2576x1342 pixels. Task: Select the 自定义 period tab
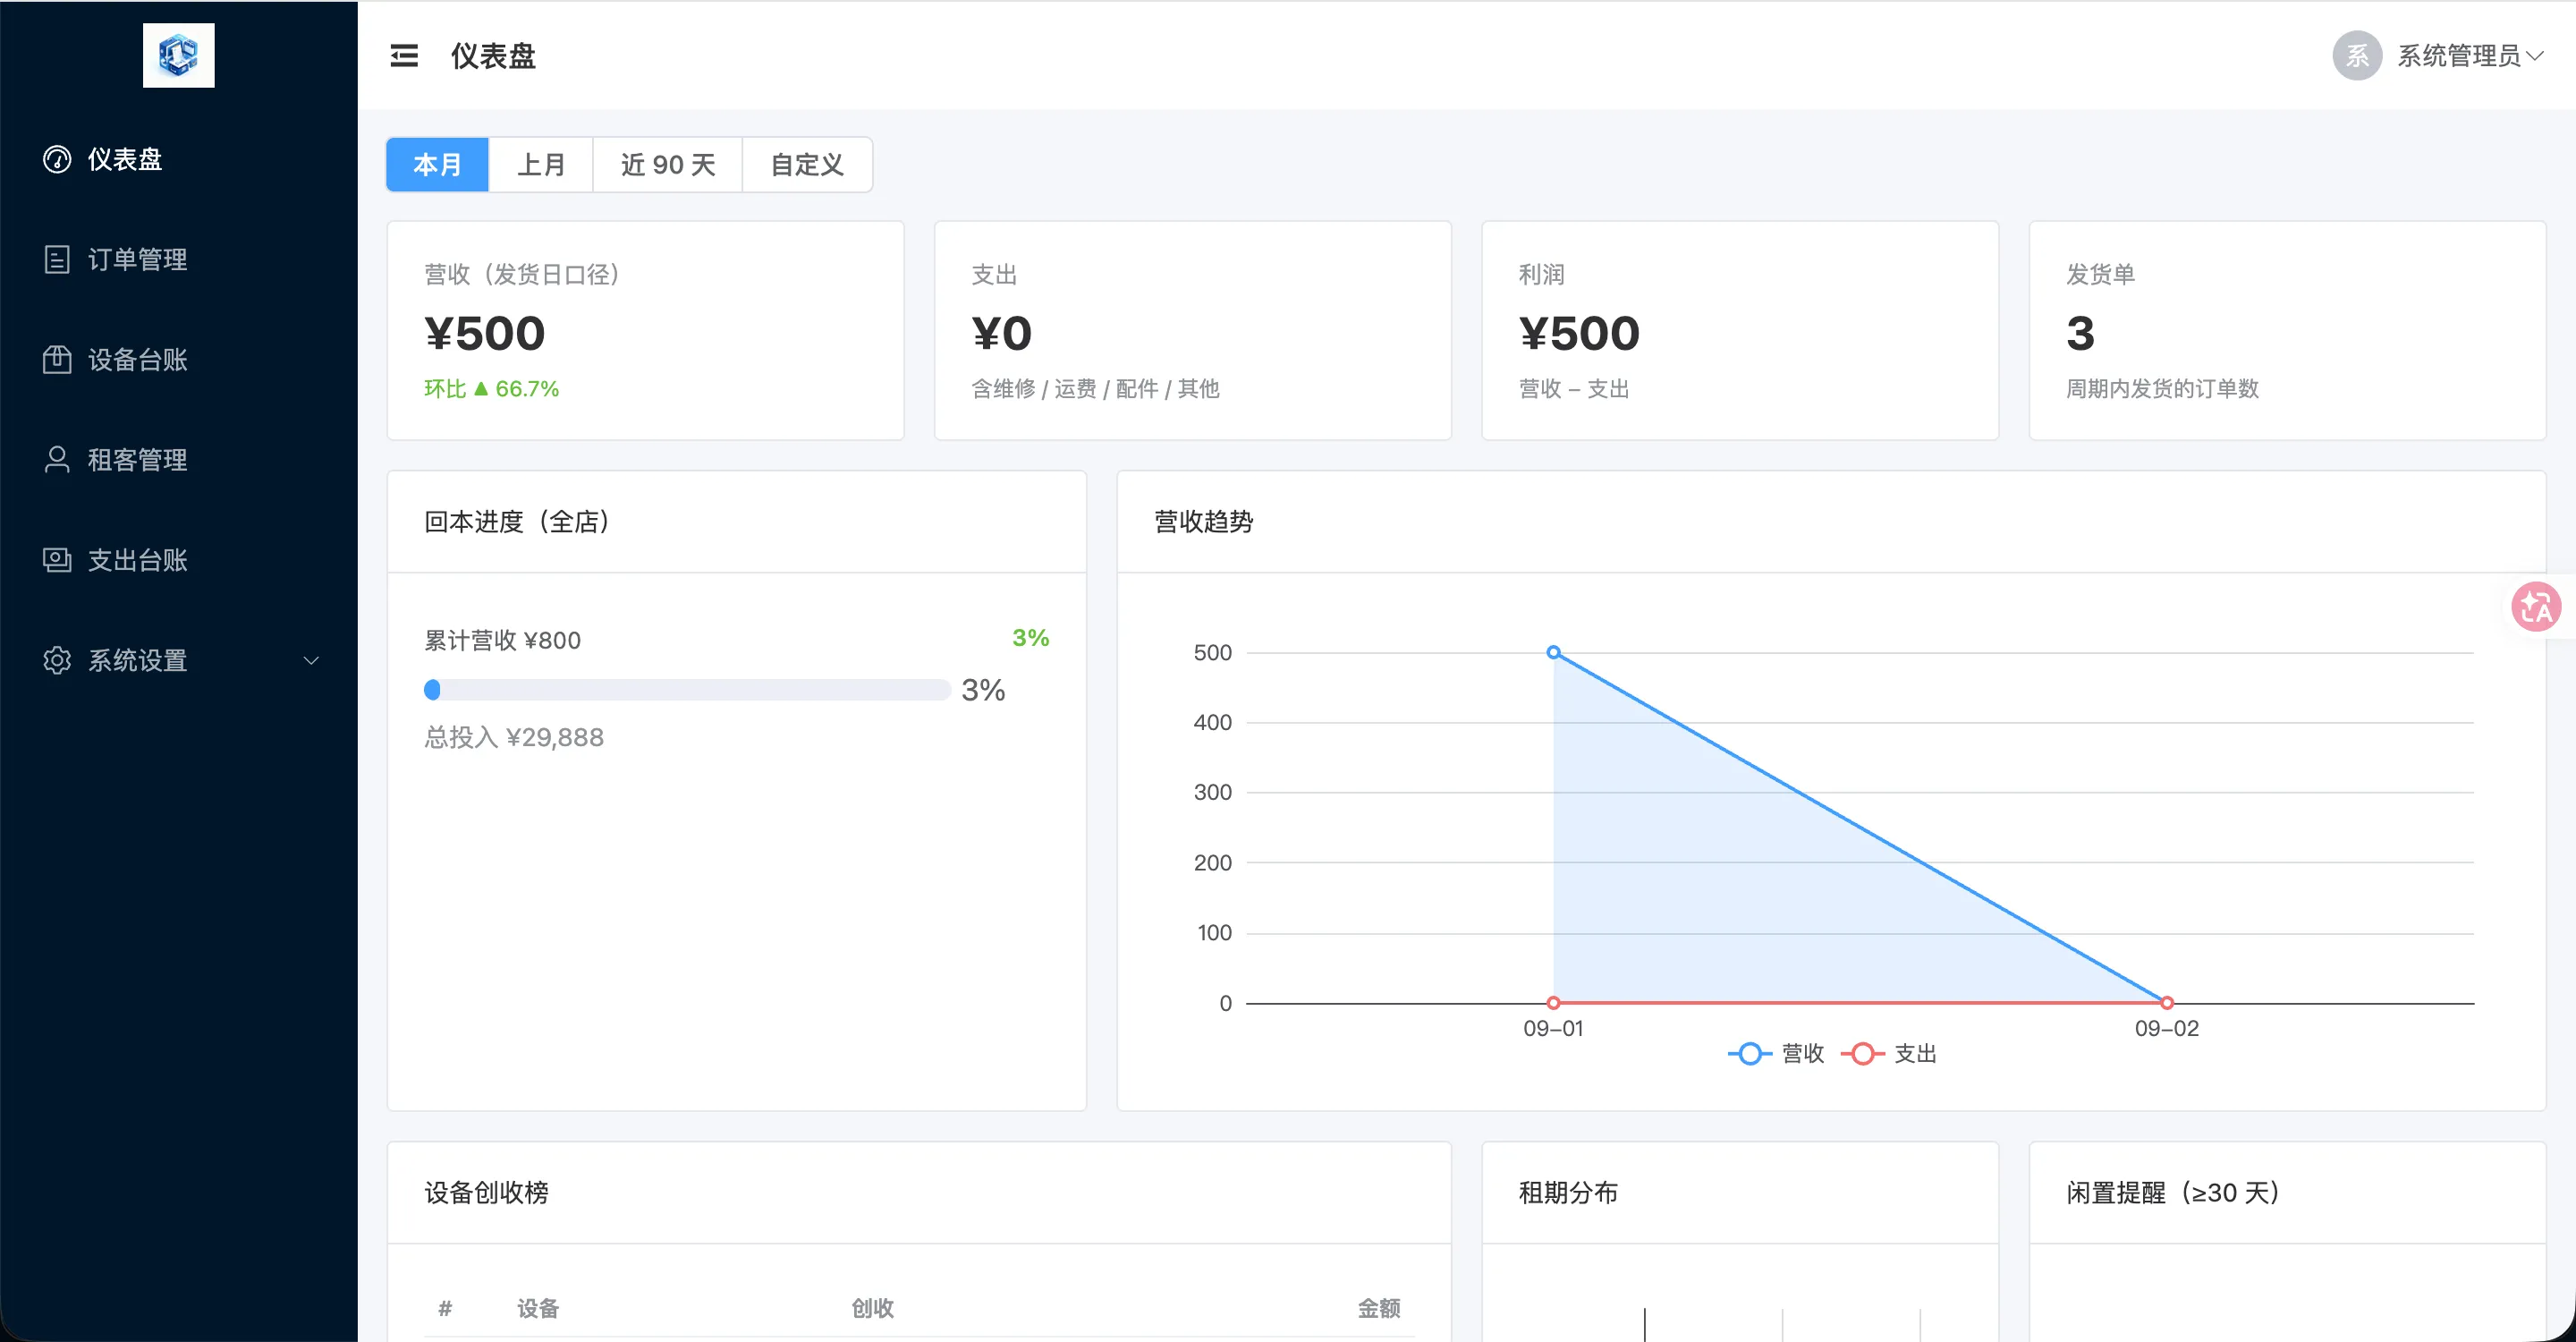pos(807,164)
